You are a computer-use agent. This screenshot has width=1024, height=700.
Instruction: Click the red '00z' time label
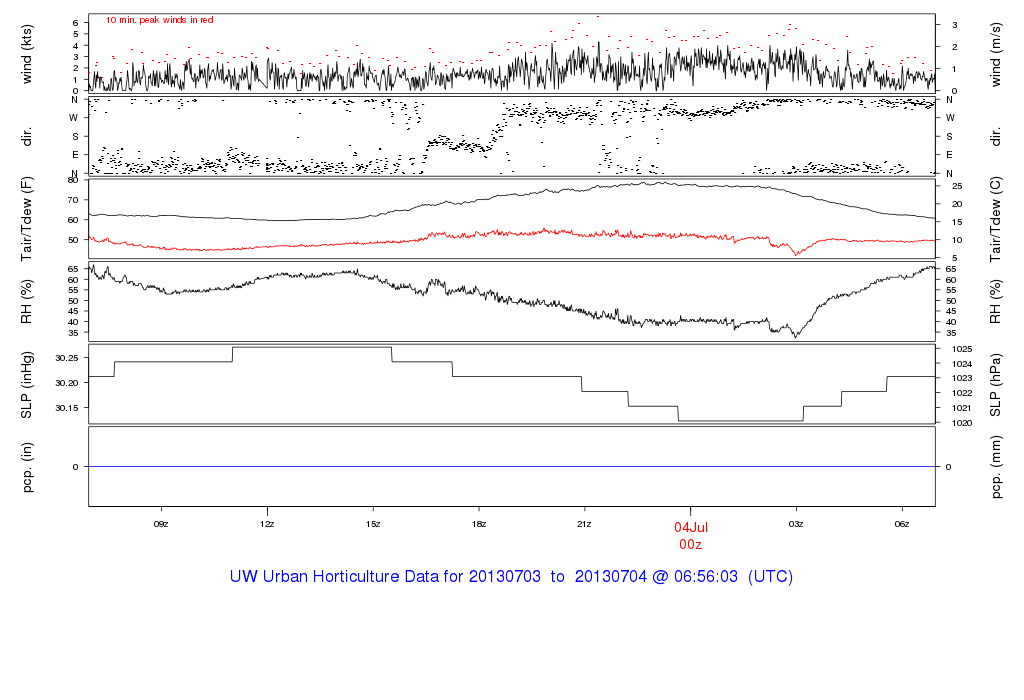[690, 545]
